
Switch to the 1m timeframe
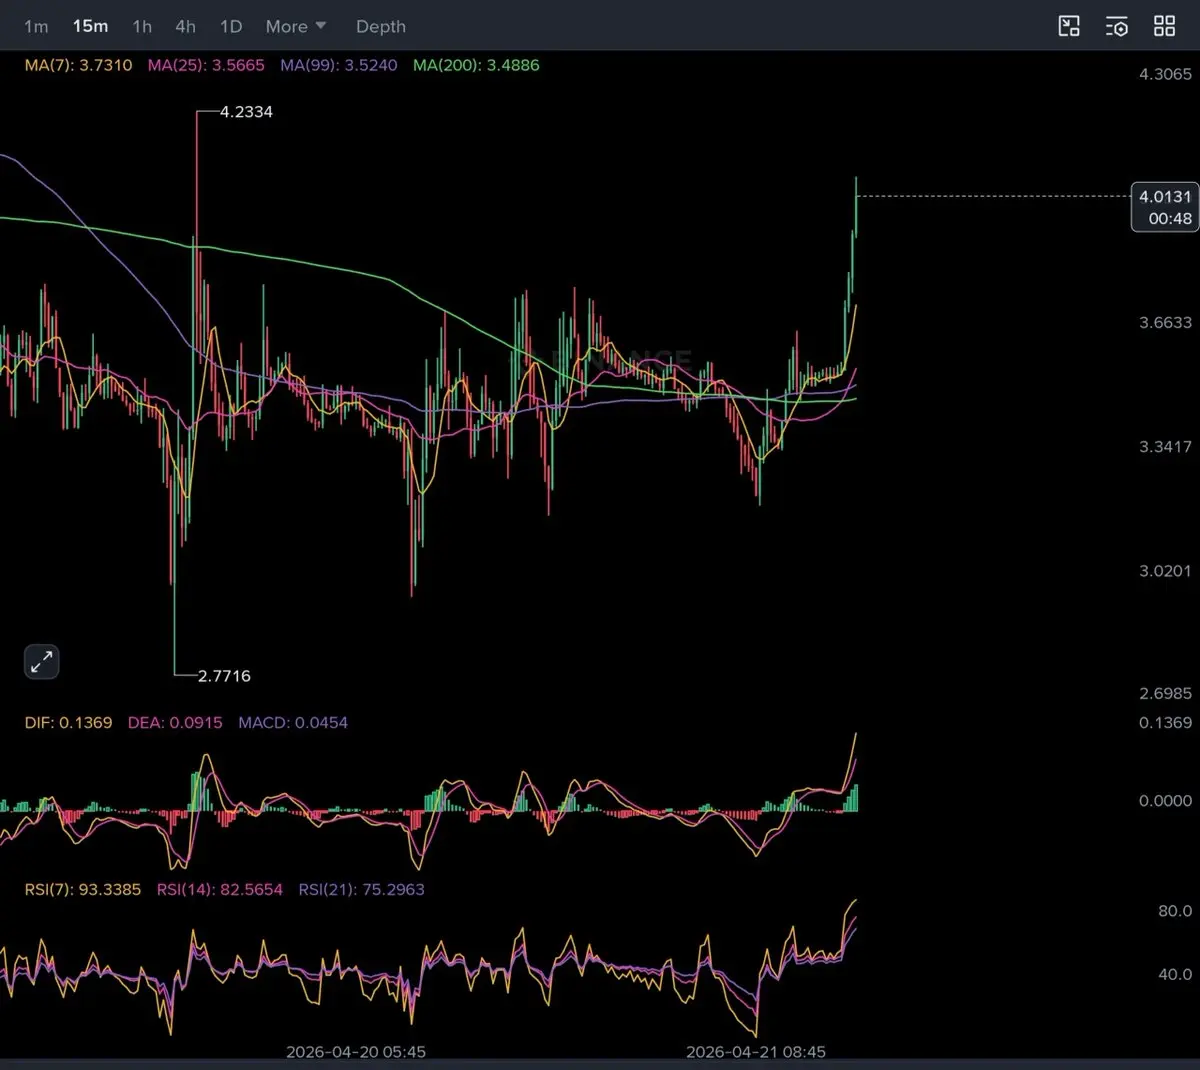(x=36, y=27)
